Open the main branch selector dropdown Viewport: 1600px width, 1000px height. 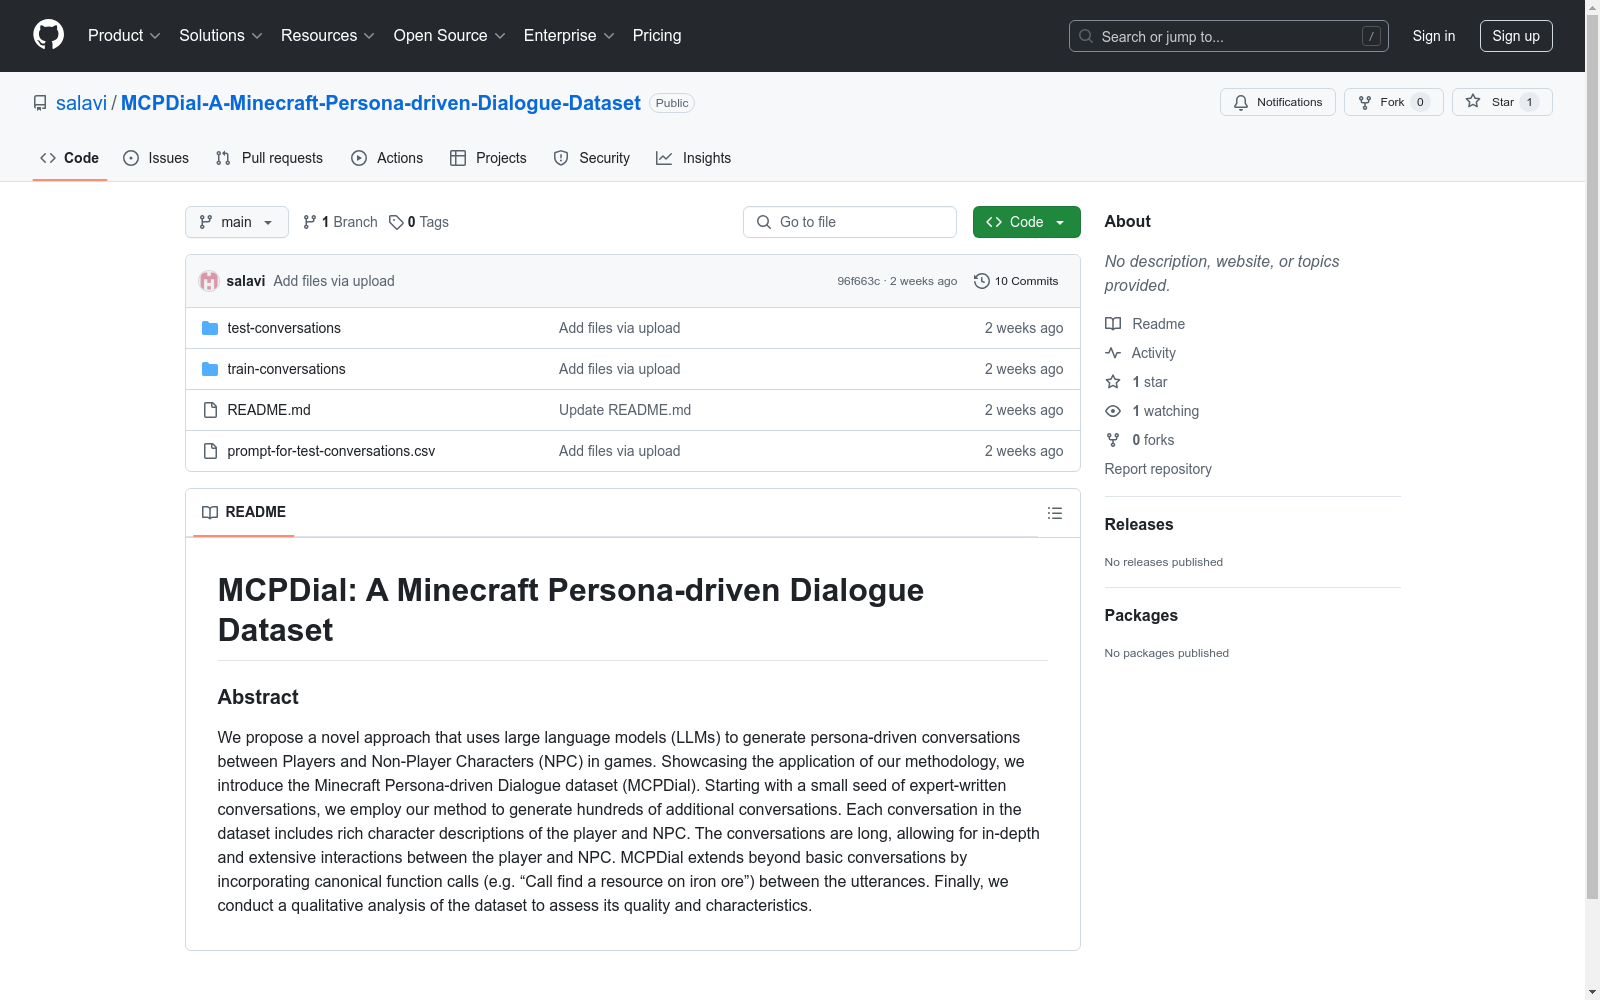[237, 222]
